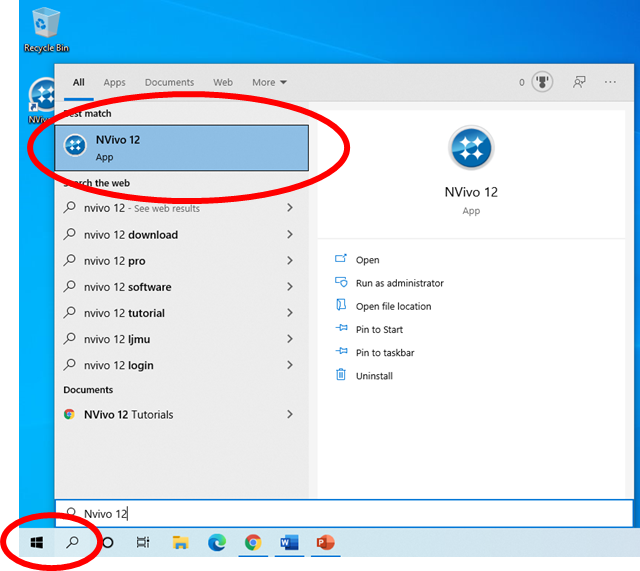
Task: Select 'nvivo 12 tutorial' suggestion text
Action: 124,313
